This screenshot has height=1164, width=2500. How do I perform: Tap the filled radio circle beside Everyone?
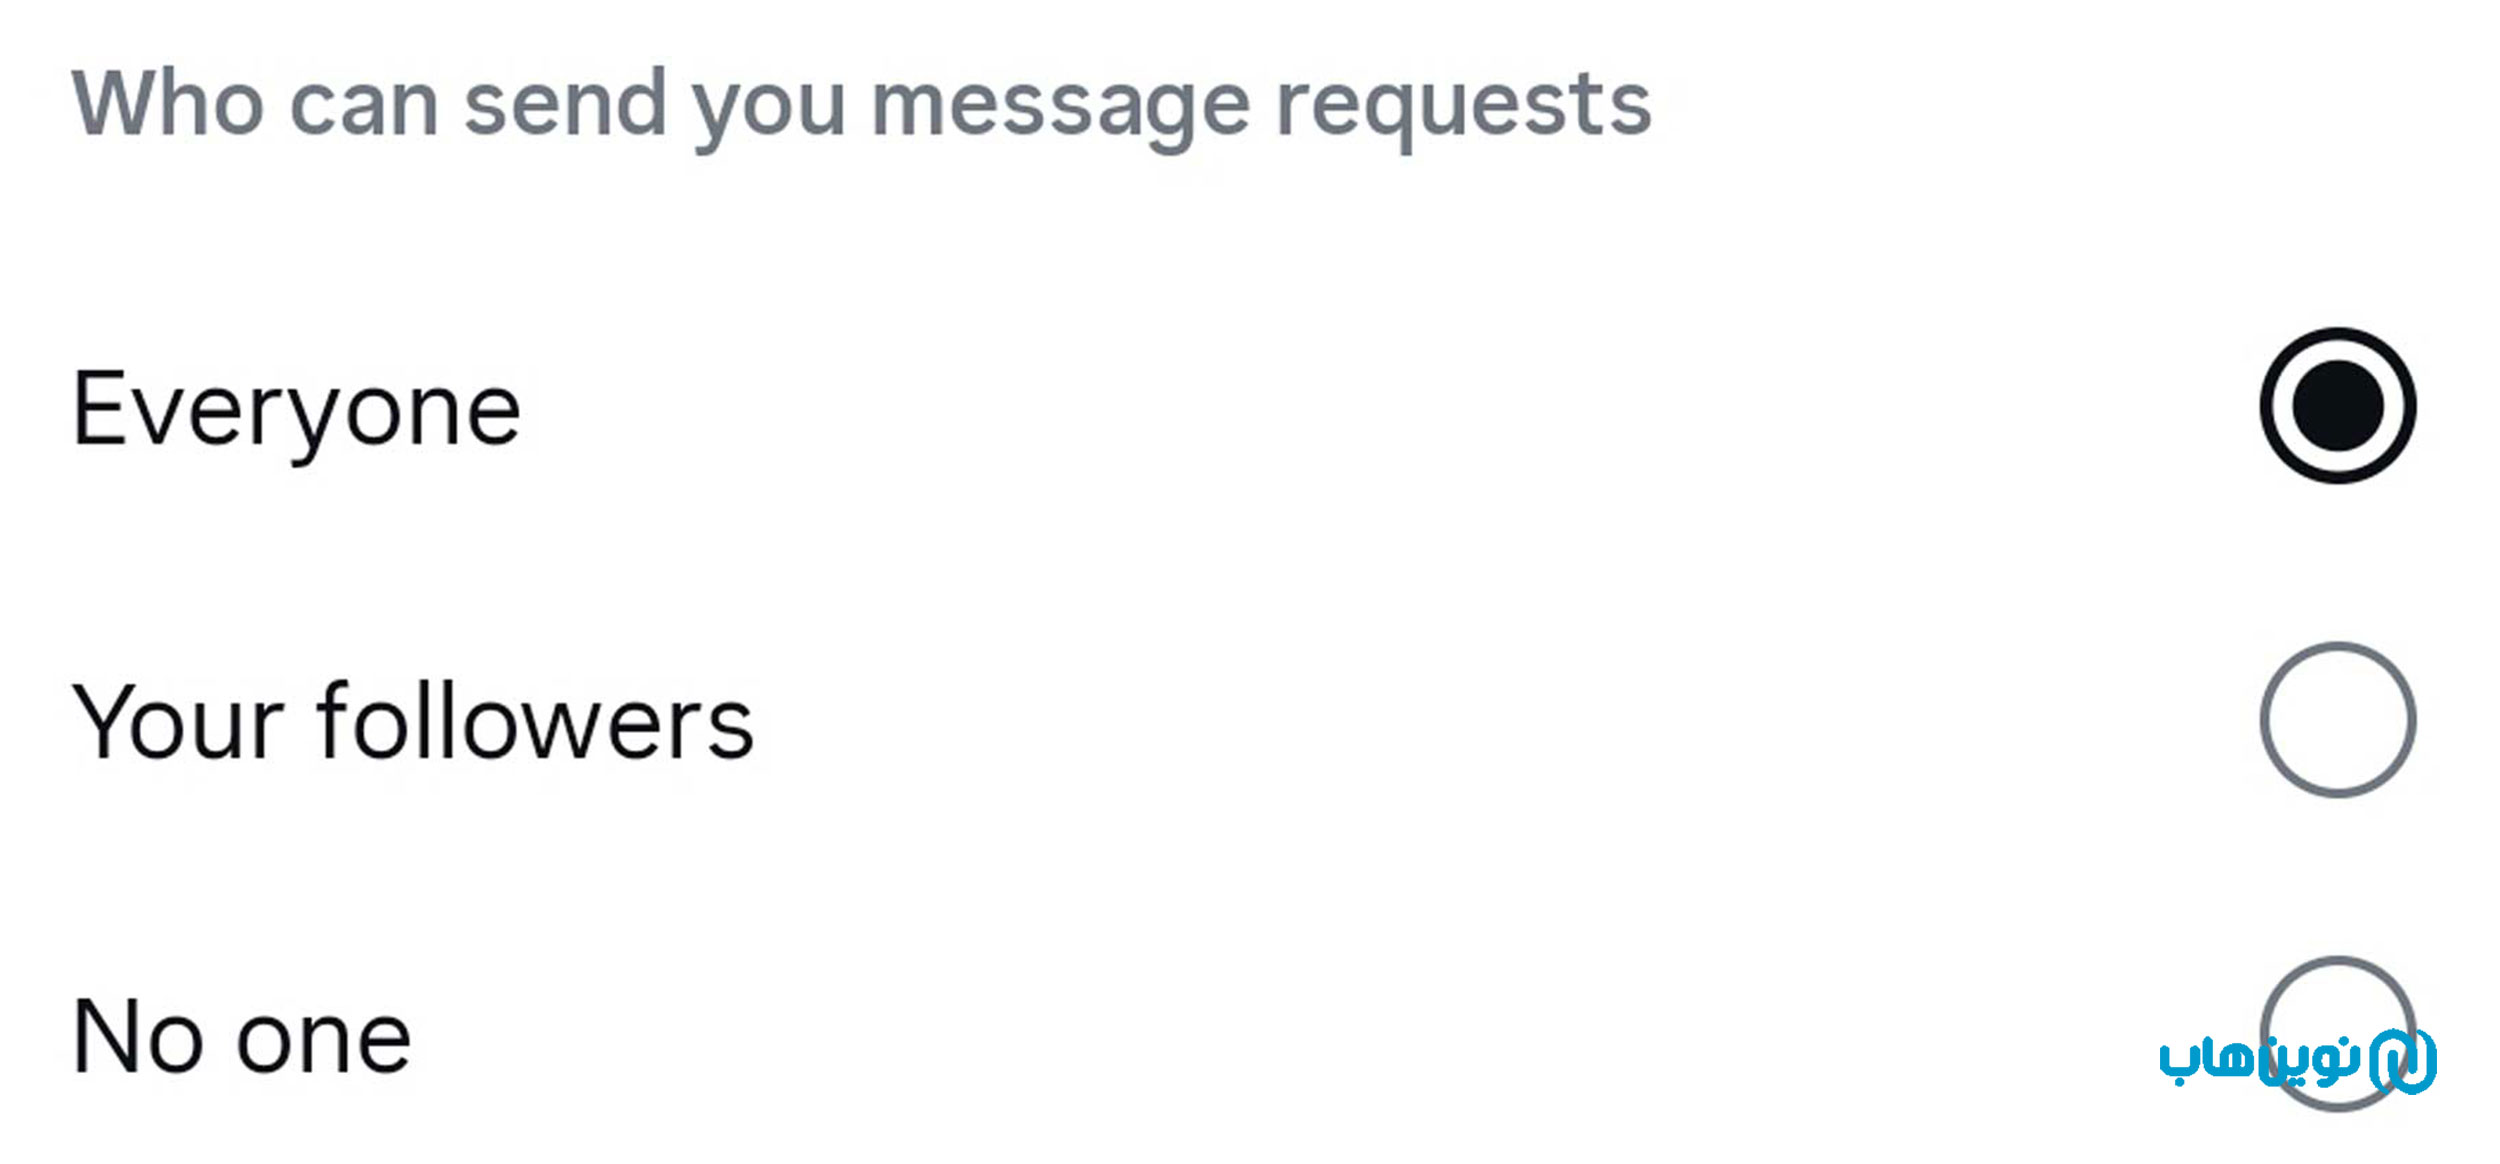point(2338,406)
